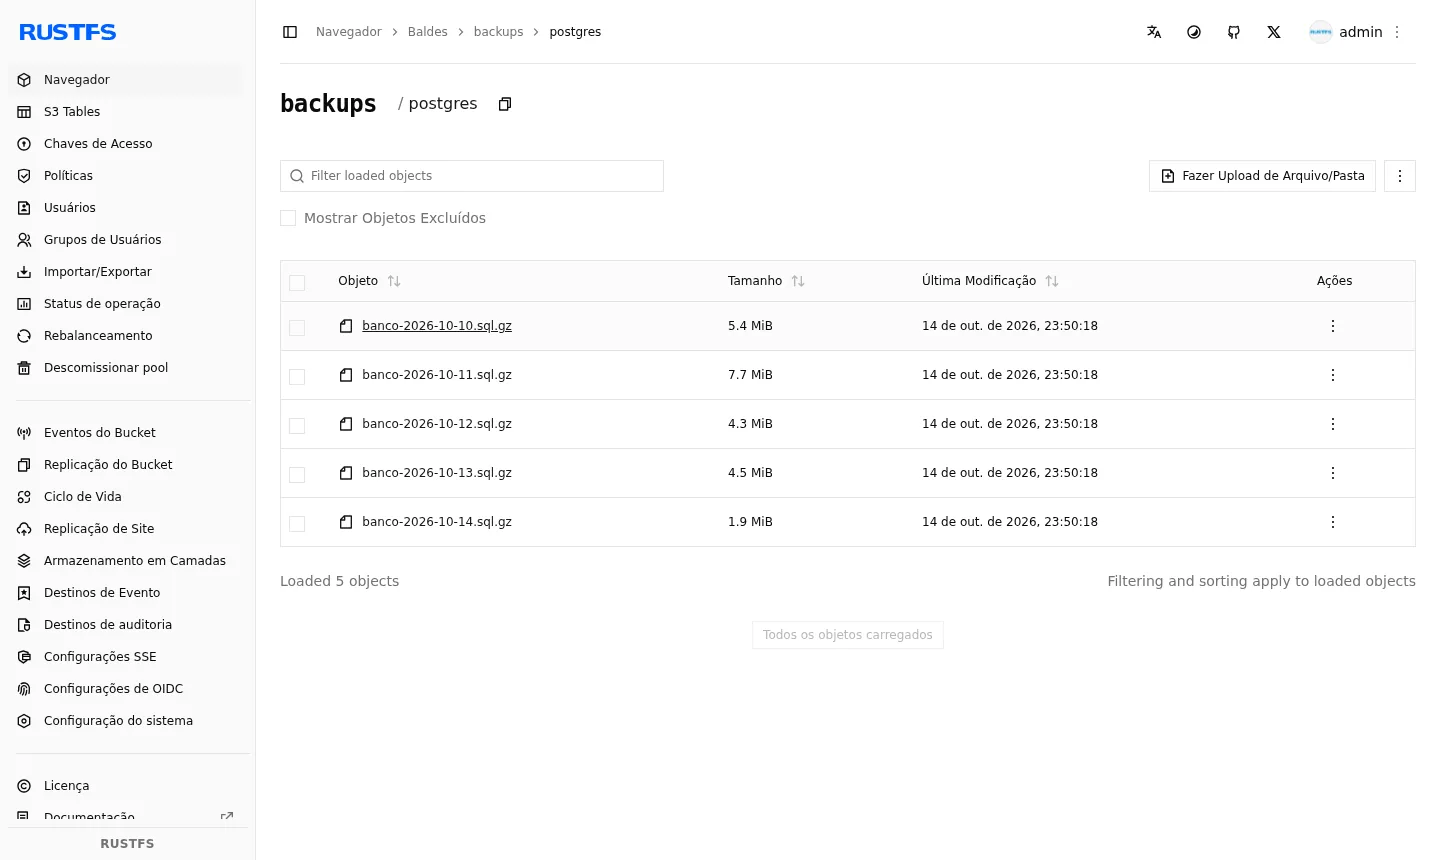Open banco-2026-10-12.sql.gz file name
Image resolution: width=1440 pixels, height=860 pixels.
coord(437,424)
